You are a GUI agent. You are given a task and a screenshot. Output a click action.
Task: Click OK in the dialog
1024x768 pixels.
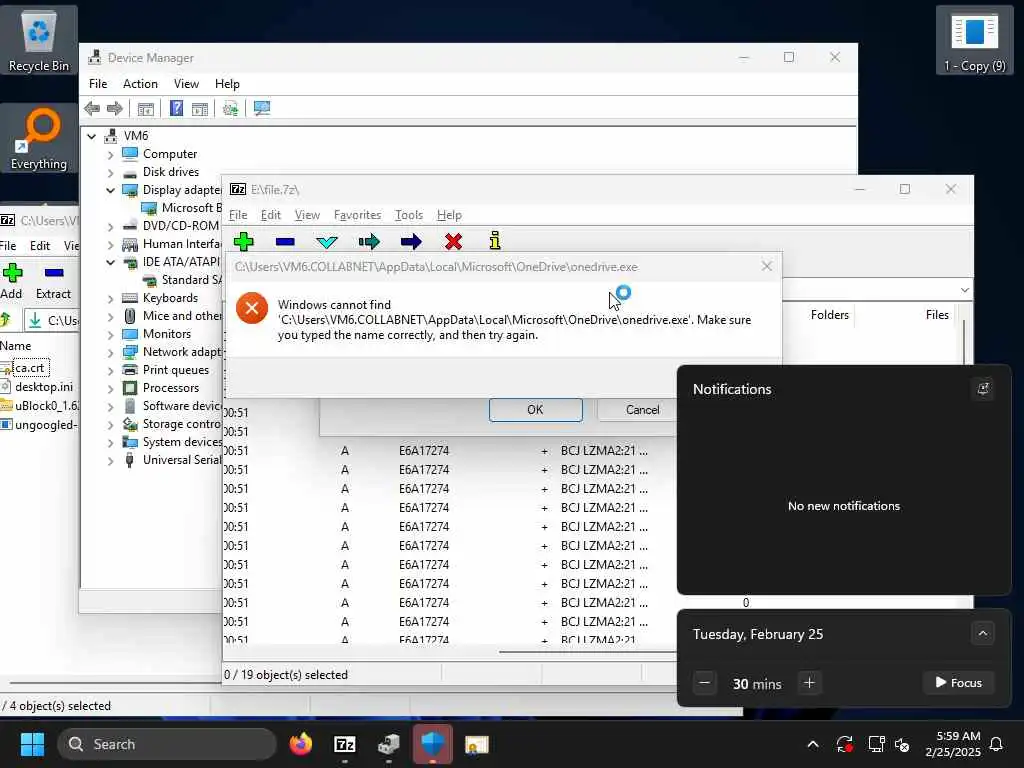point(536,409)
